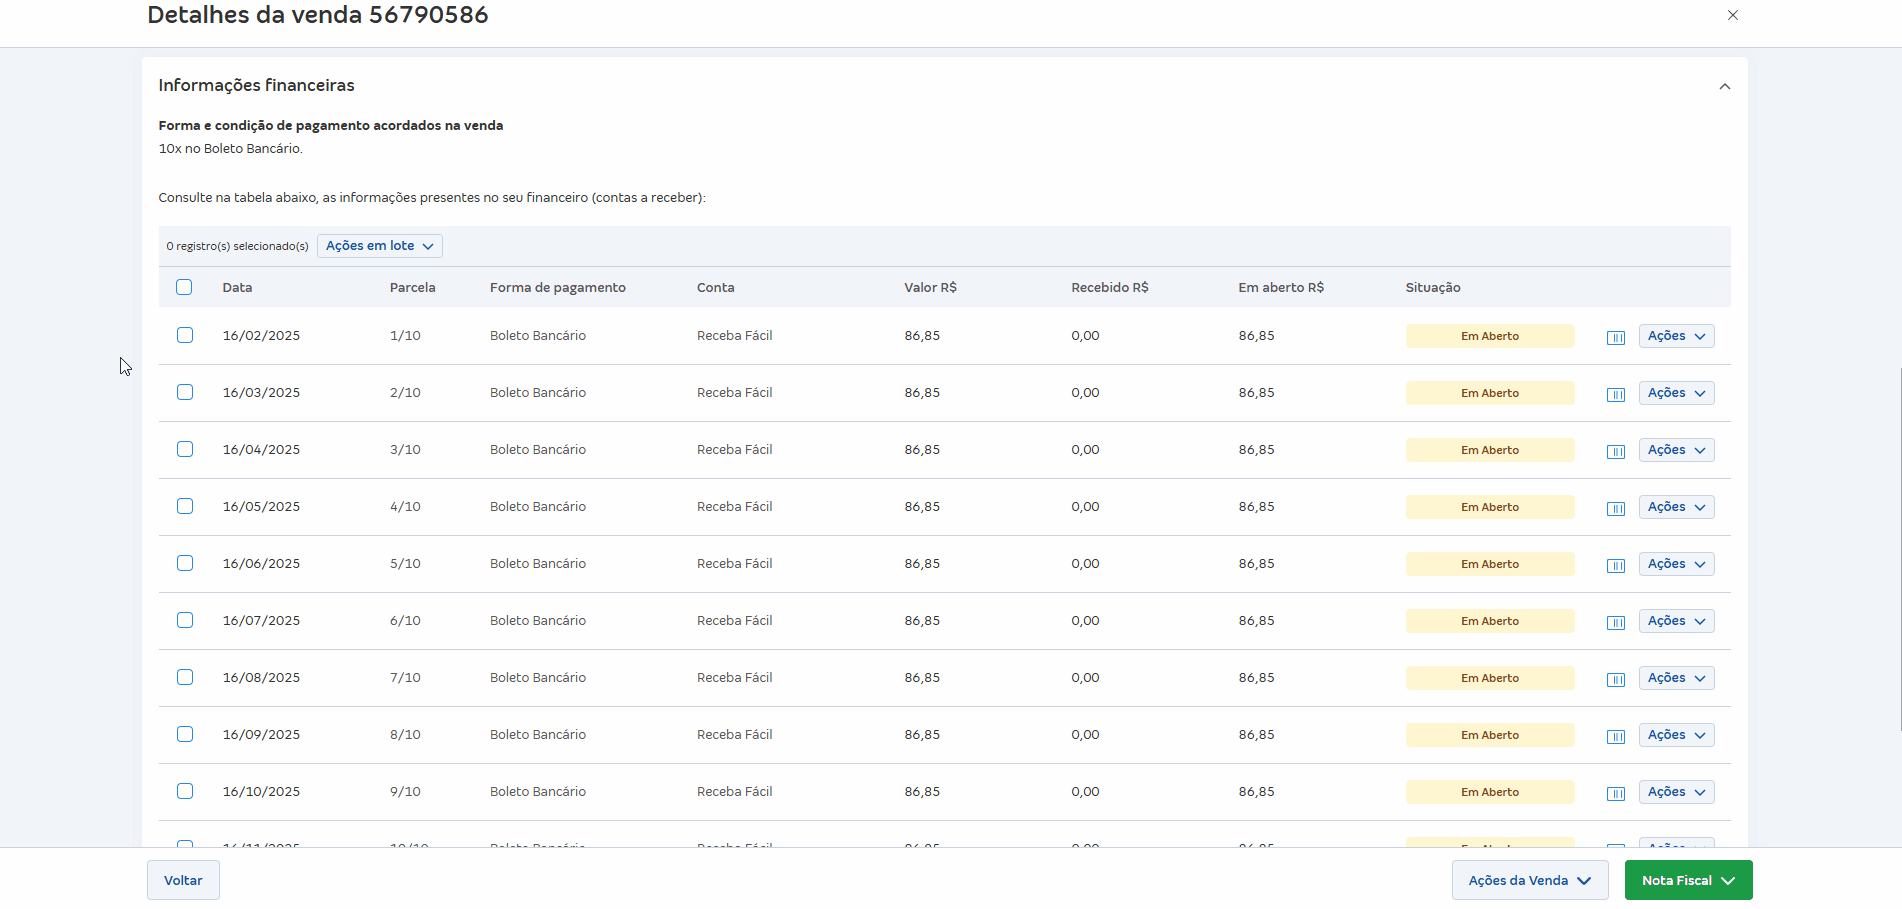Click the boleto barcode icon for installment 1/10
The height and width of the screenshot is (909, 1902).
pos(1615,337)
